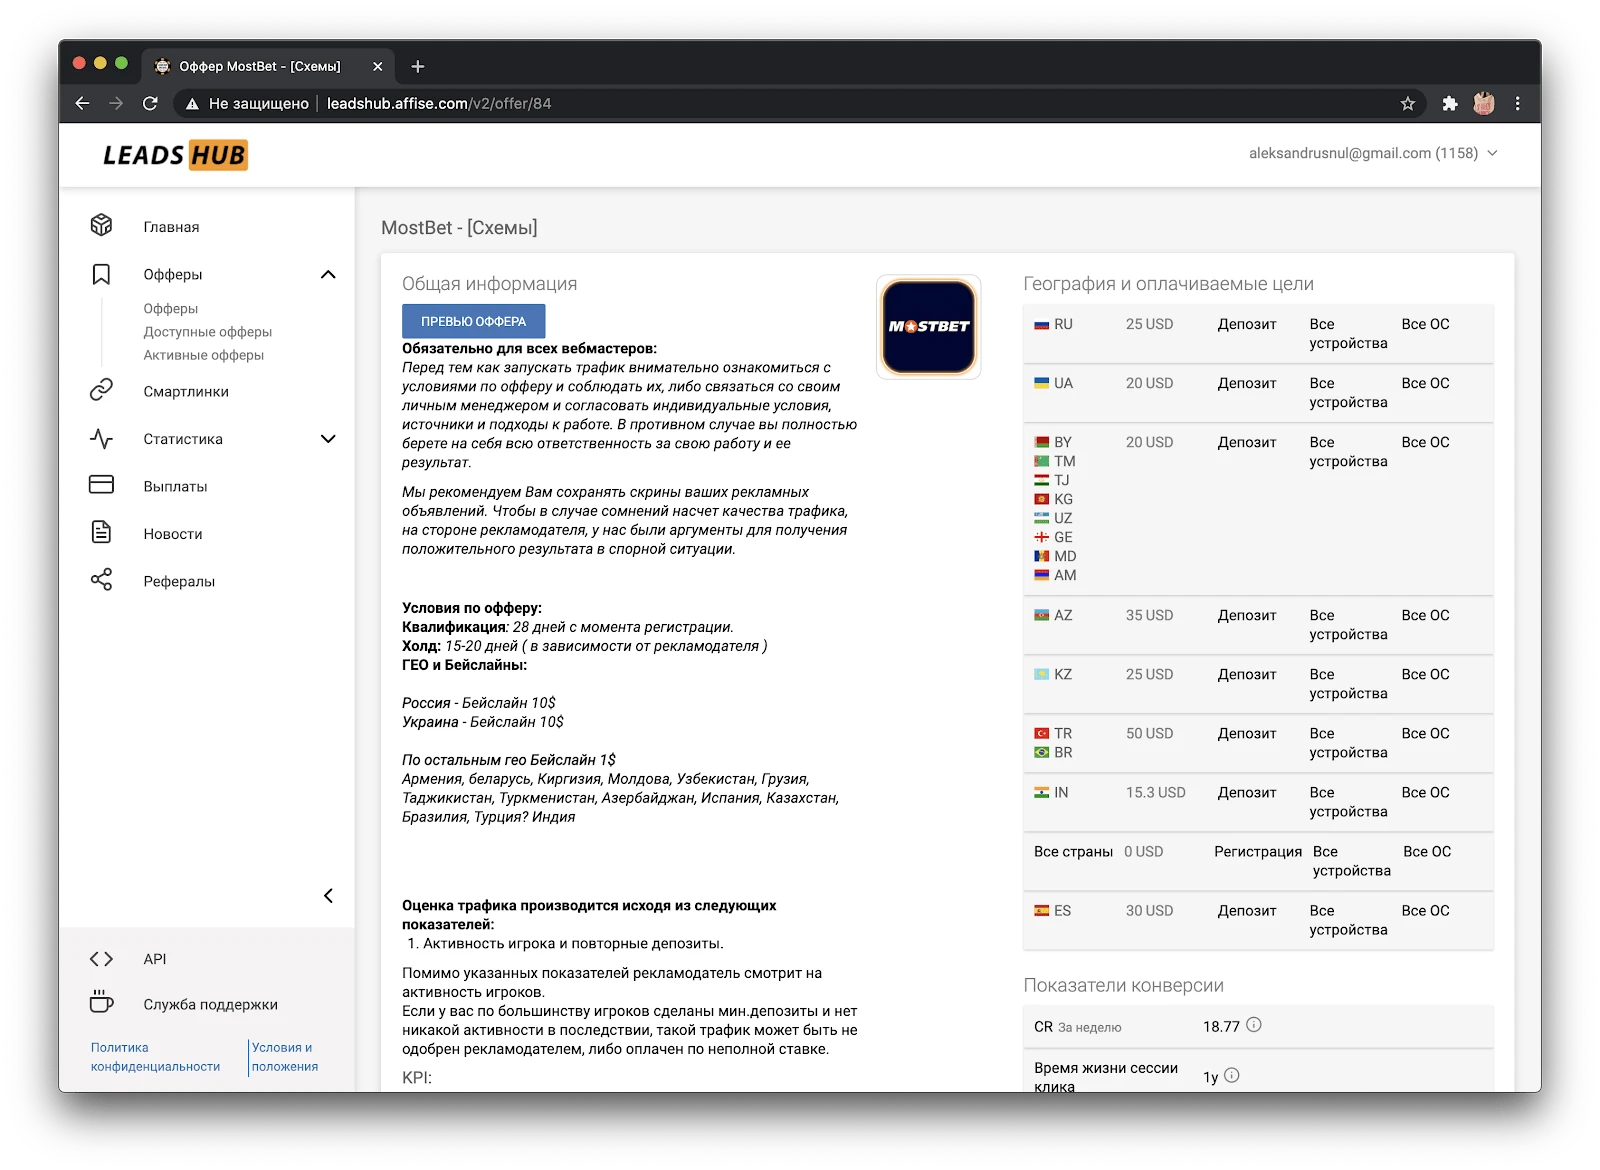Click the 20 USD payout for UA
Viewport: 1600px width, 1170px height.
1149,383
